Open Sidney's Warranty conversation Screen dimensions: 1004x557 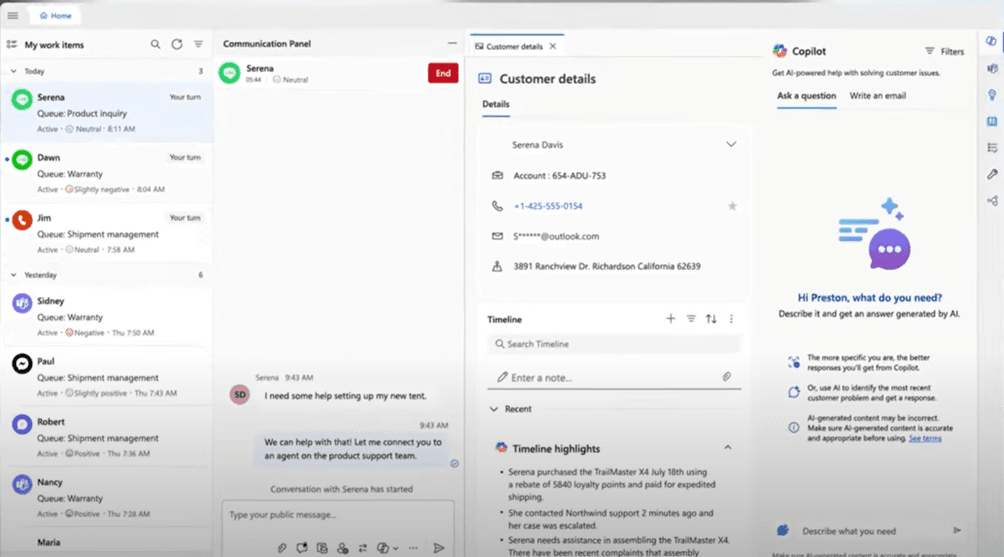coord(107,316)
